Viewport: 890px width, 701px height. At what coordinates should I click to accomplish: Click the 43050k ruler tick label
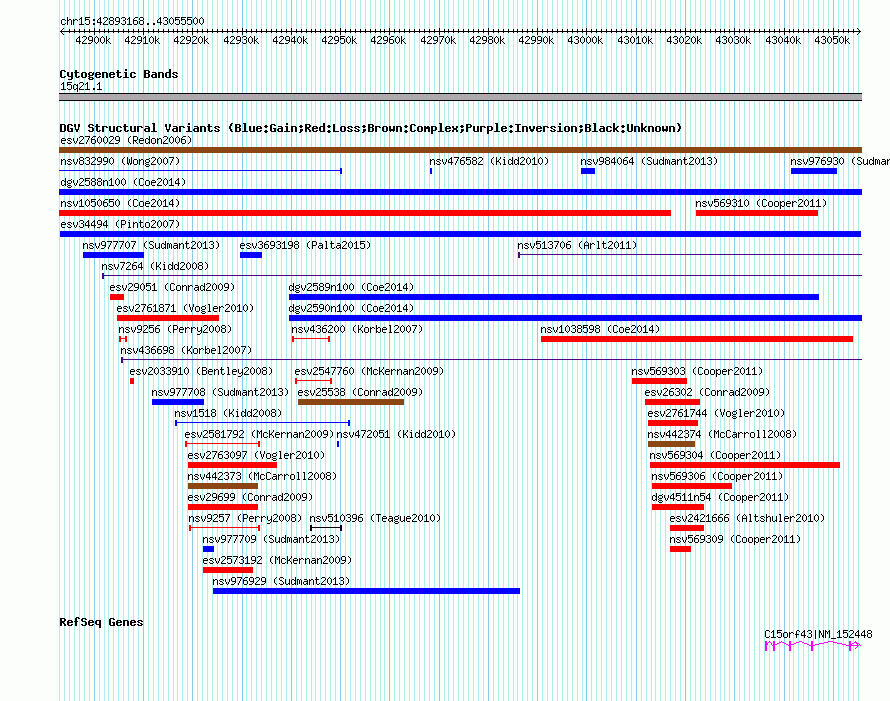tap(832, 40)
